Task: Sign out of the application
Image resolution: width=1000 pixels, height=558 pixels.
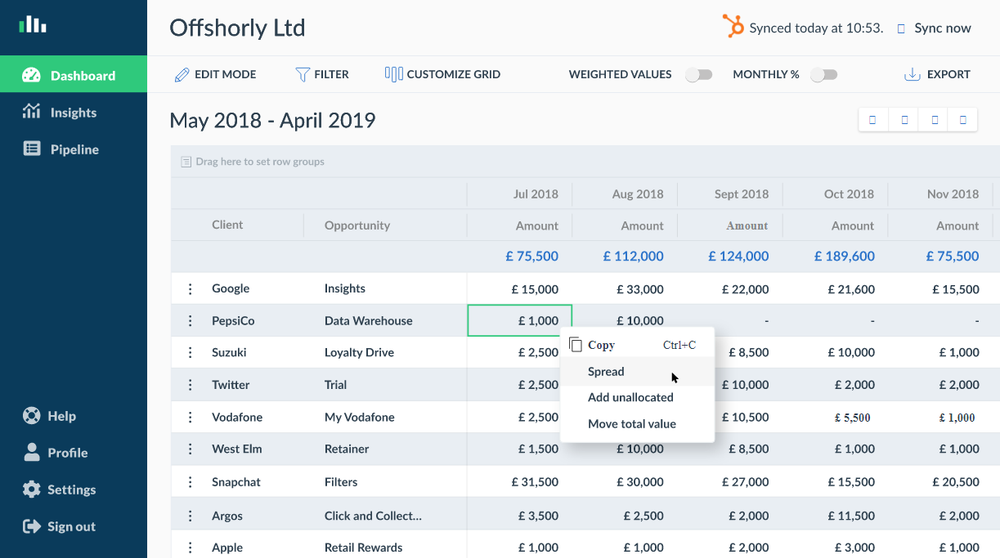Action: [x=59, y=527]
